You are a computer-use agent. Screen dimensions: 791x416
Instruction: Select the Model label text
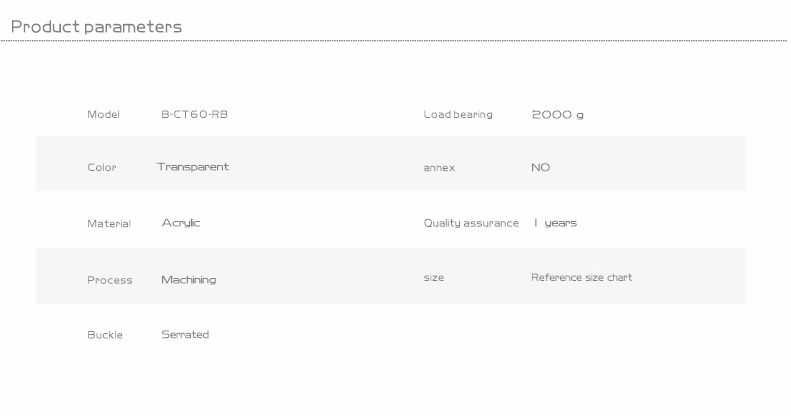point(103,114)
